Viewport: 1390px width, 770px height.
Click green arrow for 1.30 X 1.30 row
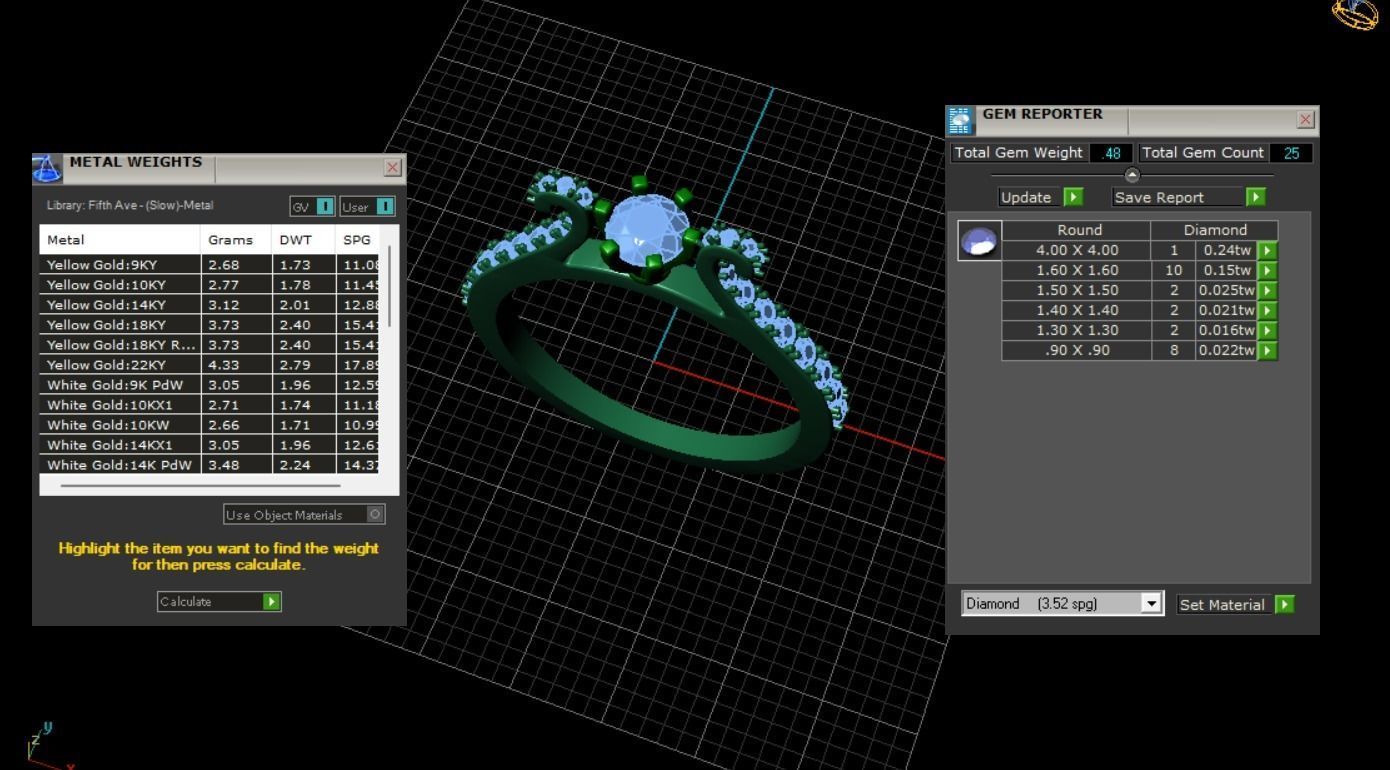1267,331
